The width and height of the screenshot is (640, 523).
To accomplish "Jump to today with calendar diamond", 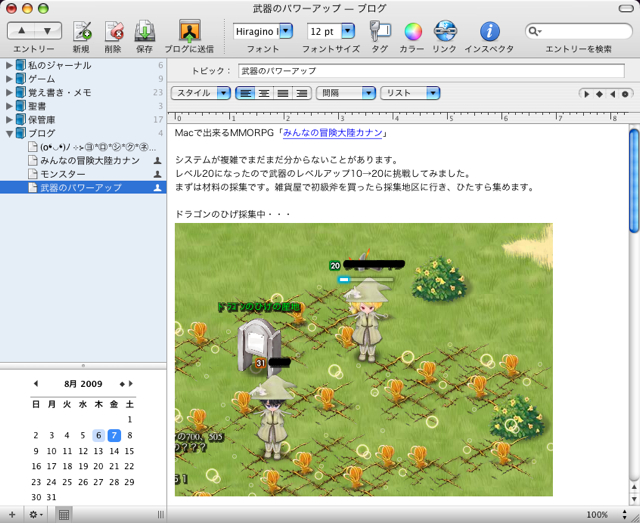I will pos(122,384).
